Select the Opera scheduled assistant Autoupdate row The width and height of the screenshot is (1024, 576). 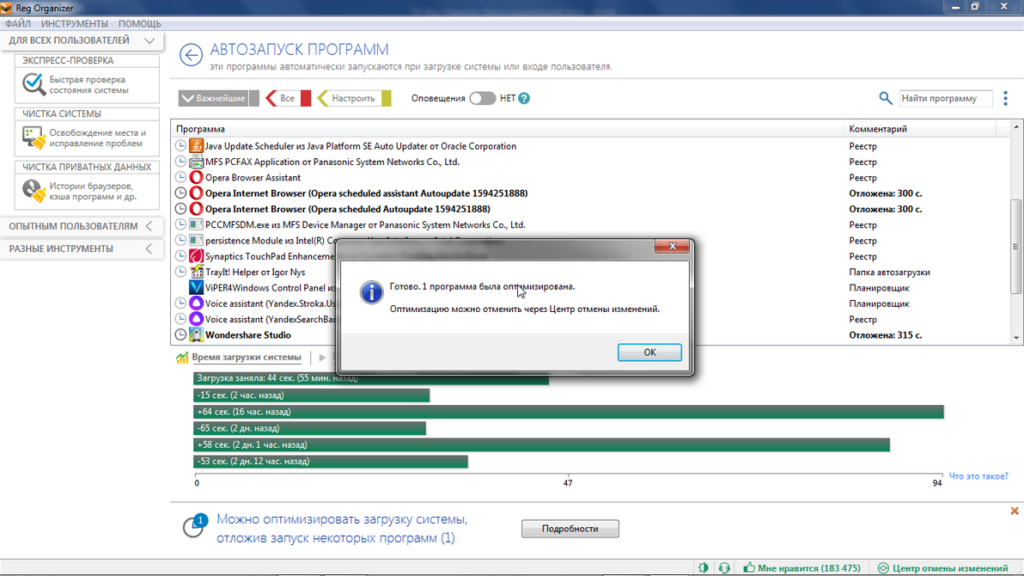click(591, 193)
